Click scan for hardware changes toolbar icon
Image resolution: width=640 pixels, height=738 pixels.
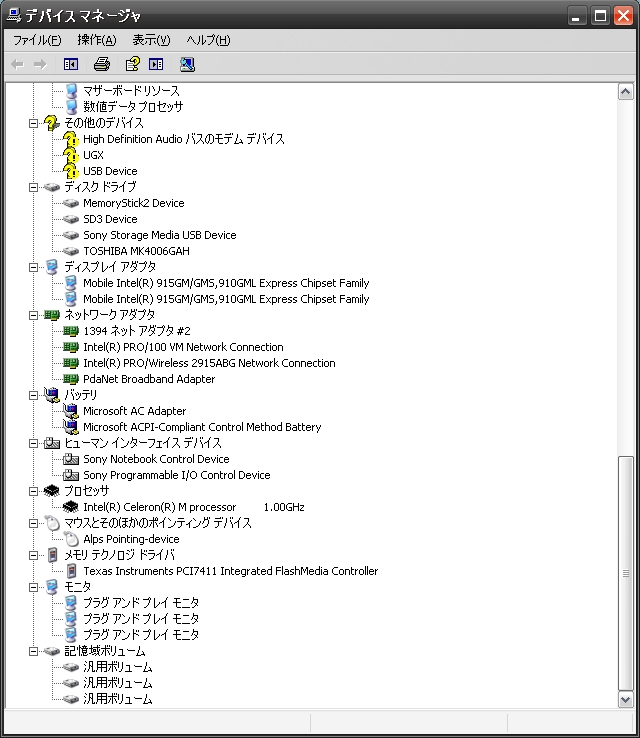point(187,64)
